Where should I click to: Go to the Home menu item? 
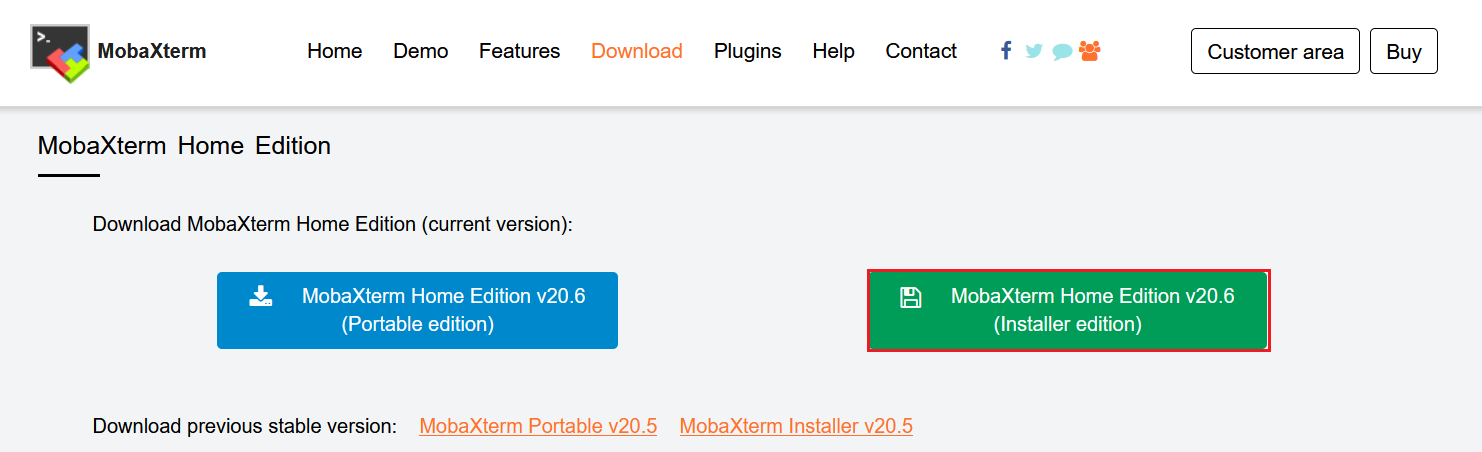click(334, 51)
